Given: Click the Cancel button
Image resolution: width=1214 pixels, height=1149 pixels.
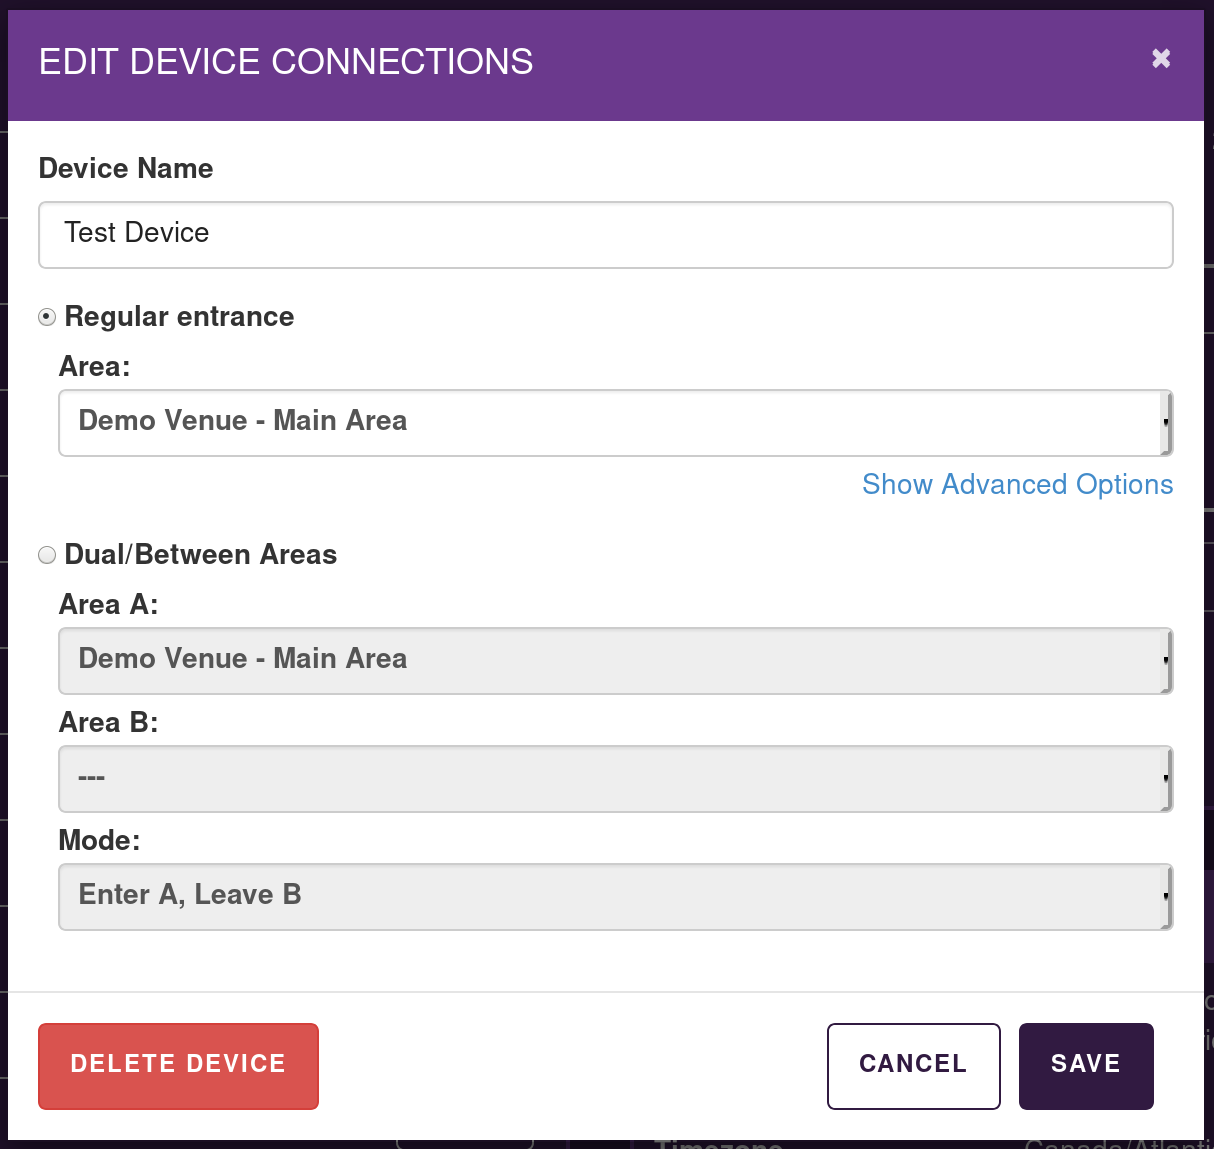Looking at the screenshot, I should [x=913, y=1066].
